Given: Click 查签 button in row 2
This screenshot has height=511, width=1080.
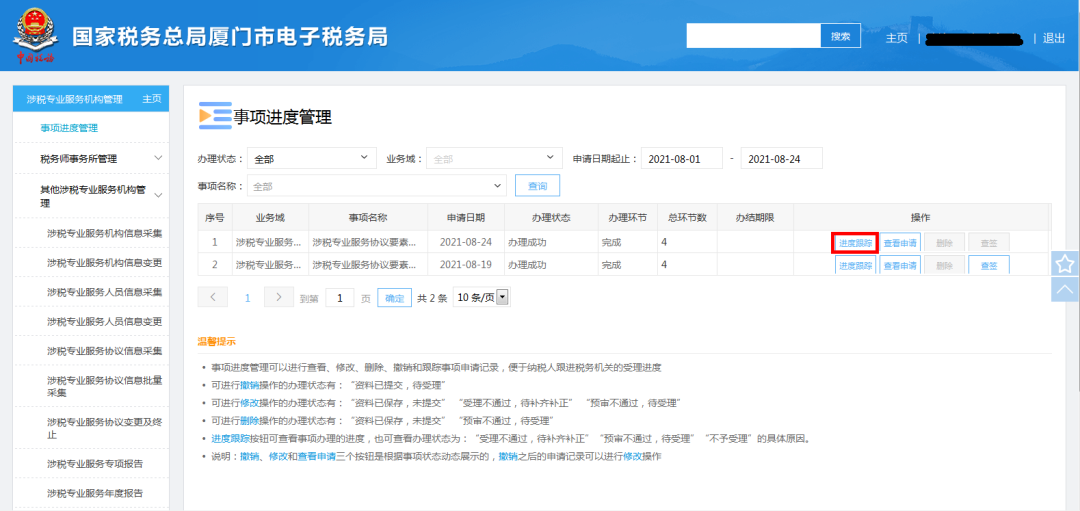Looking at the screenshot, I should [989, 265].
